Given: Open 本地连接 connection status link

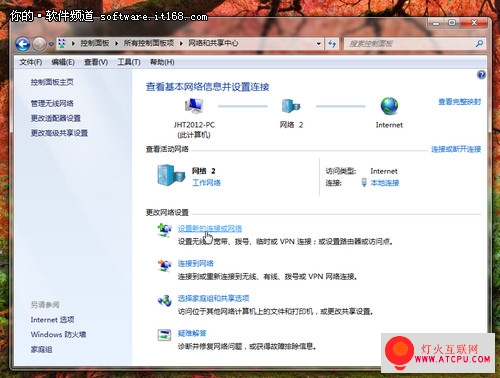Looking at the screenshot, I should click(385, 183).
